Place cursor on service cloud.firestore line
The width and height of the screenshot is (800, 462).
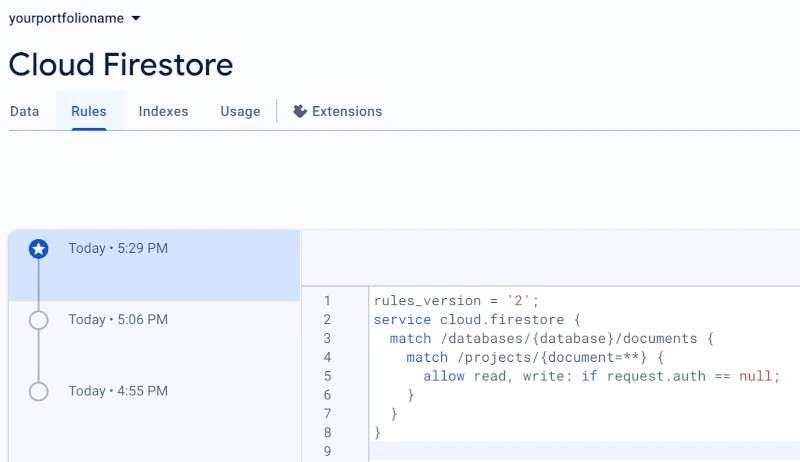(477, 320)
